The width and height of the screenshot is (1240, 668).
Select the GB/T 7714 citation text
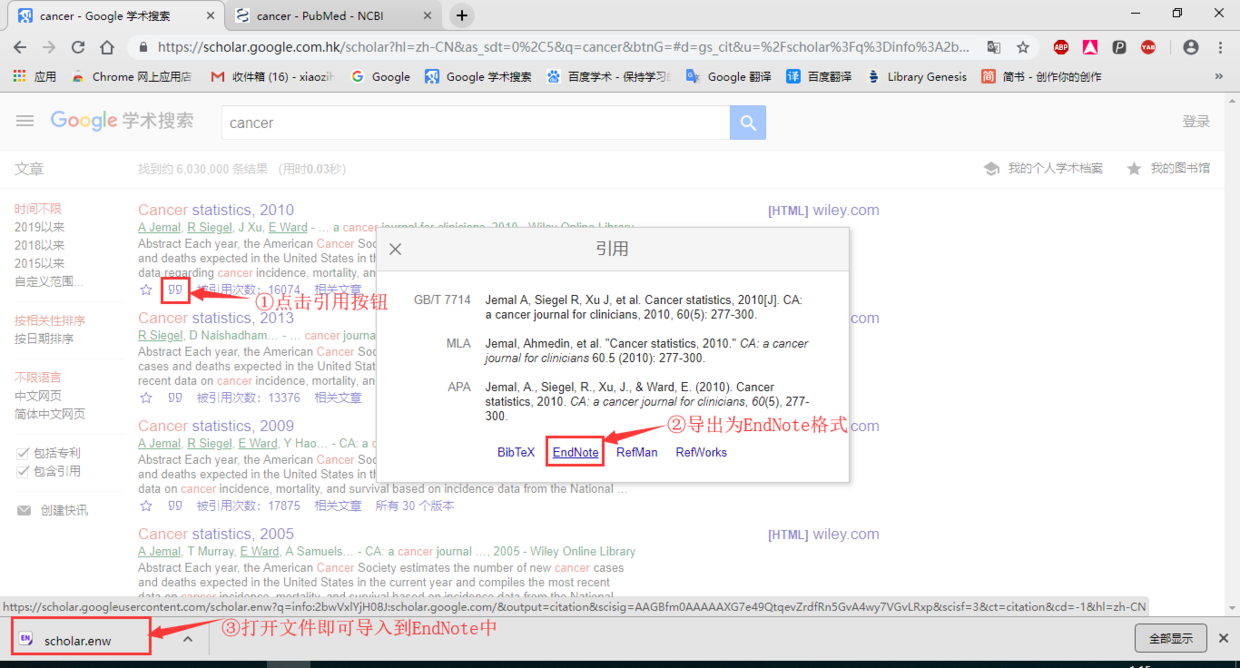pyautogui.click(x=643, y=307)
